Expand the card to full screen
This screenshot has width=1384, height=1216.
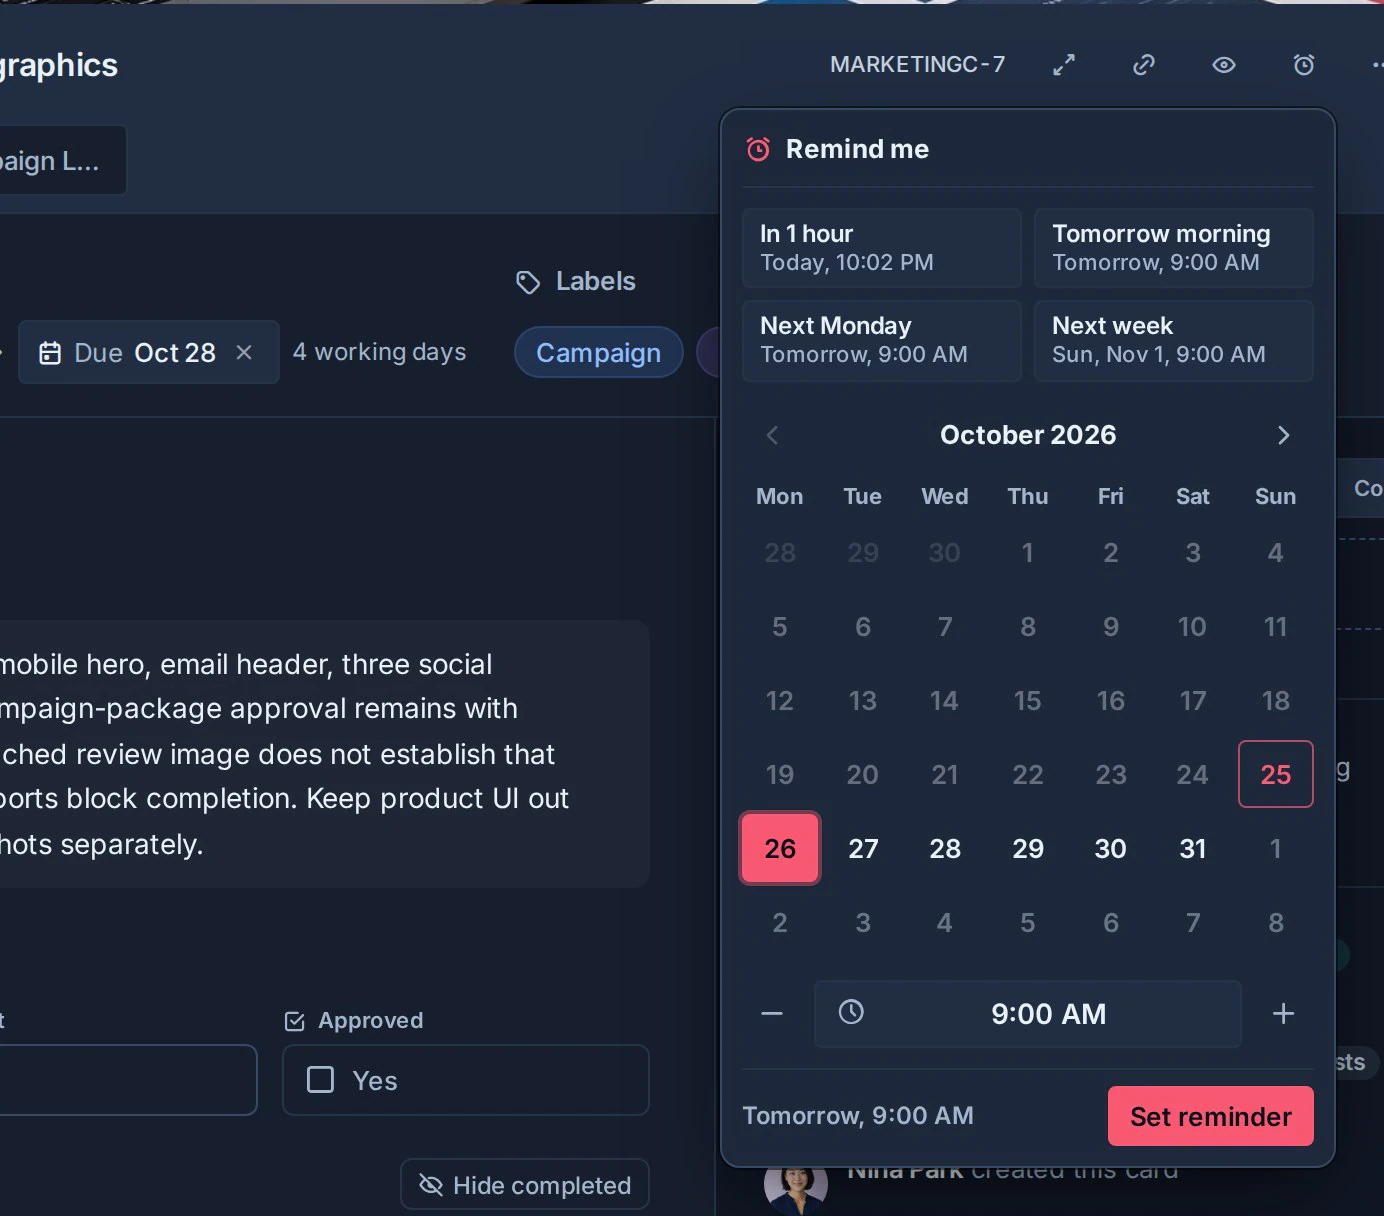pos(1064,65)
